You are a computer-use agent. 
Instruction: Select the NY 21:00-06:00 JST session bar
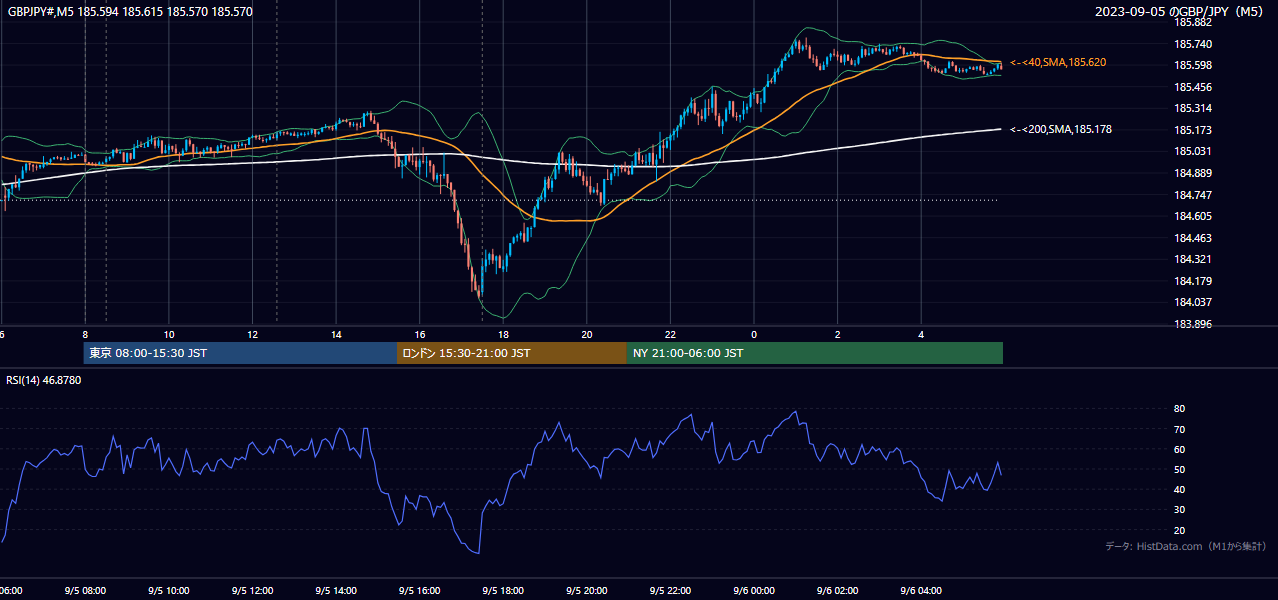[x=815, y=353]
